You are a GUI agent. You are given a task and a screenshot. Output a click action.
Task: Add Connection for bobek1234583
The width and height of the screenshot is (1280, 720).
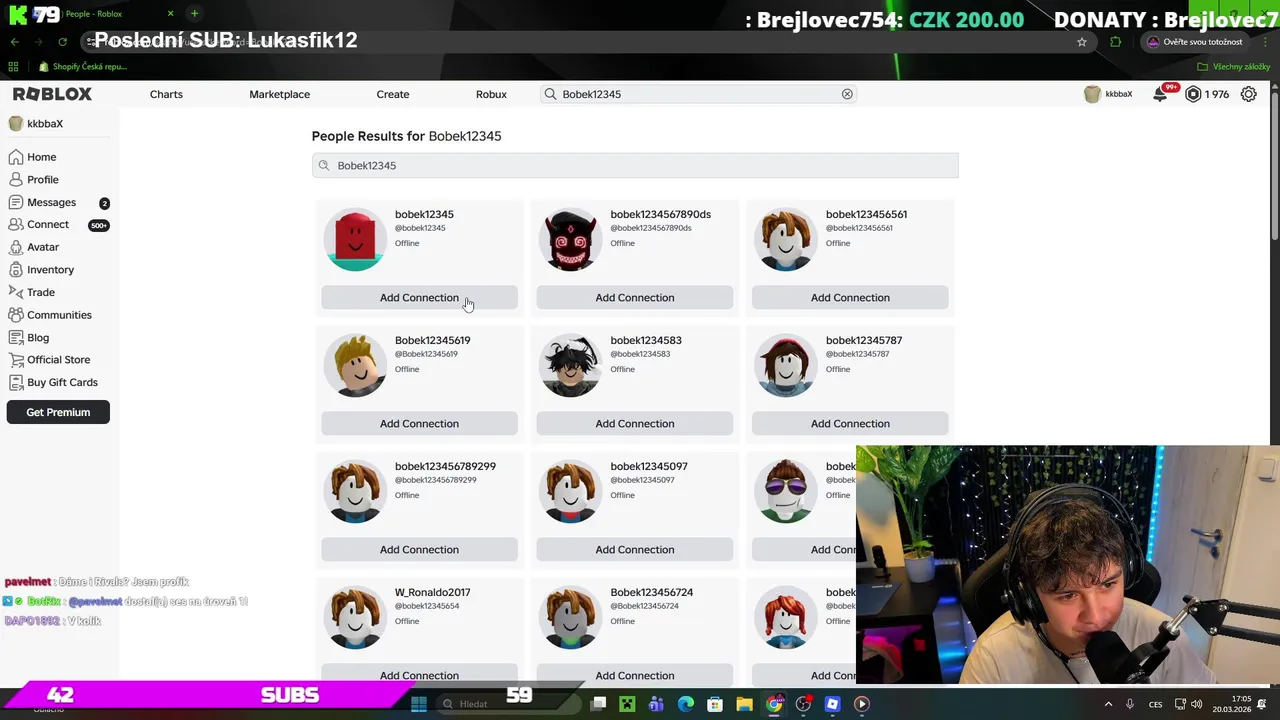pyautogui.click(x=635, y=424)
